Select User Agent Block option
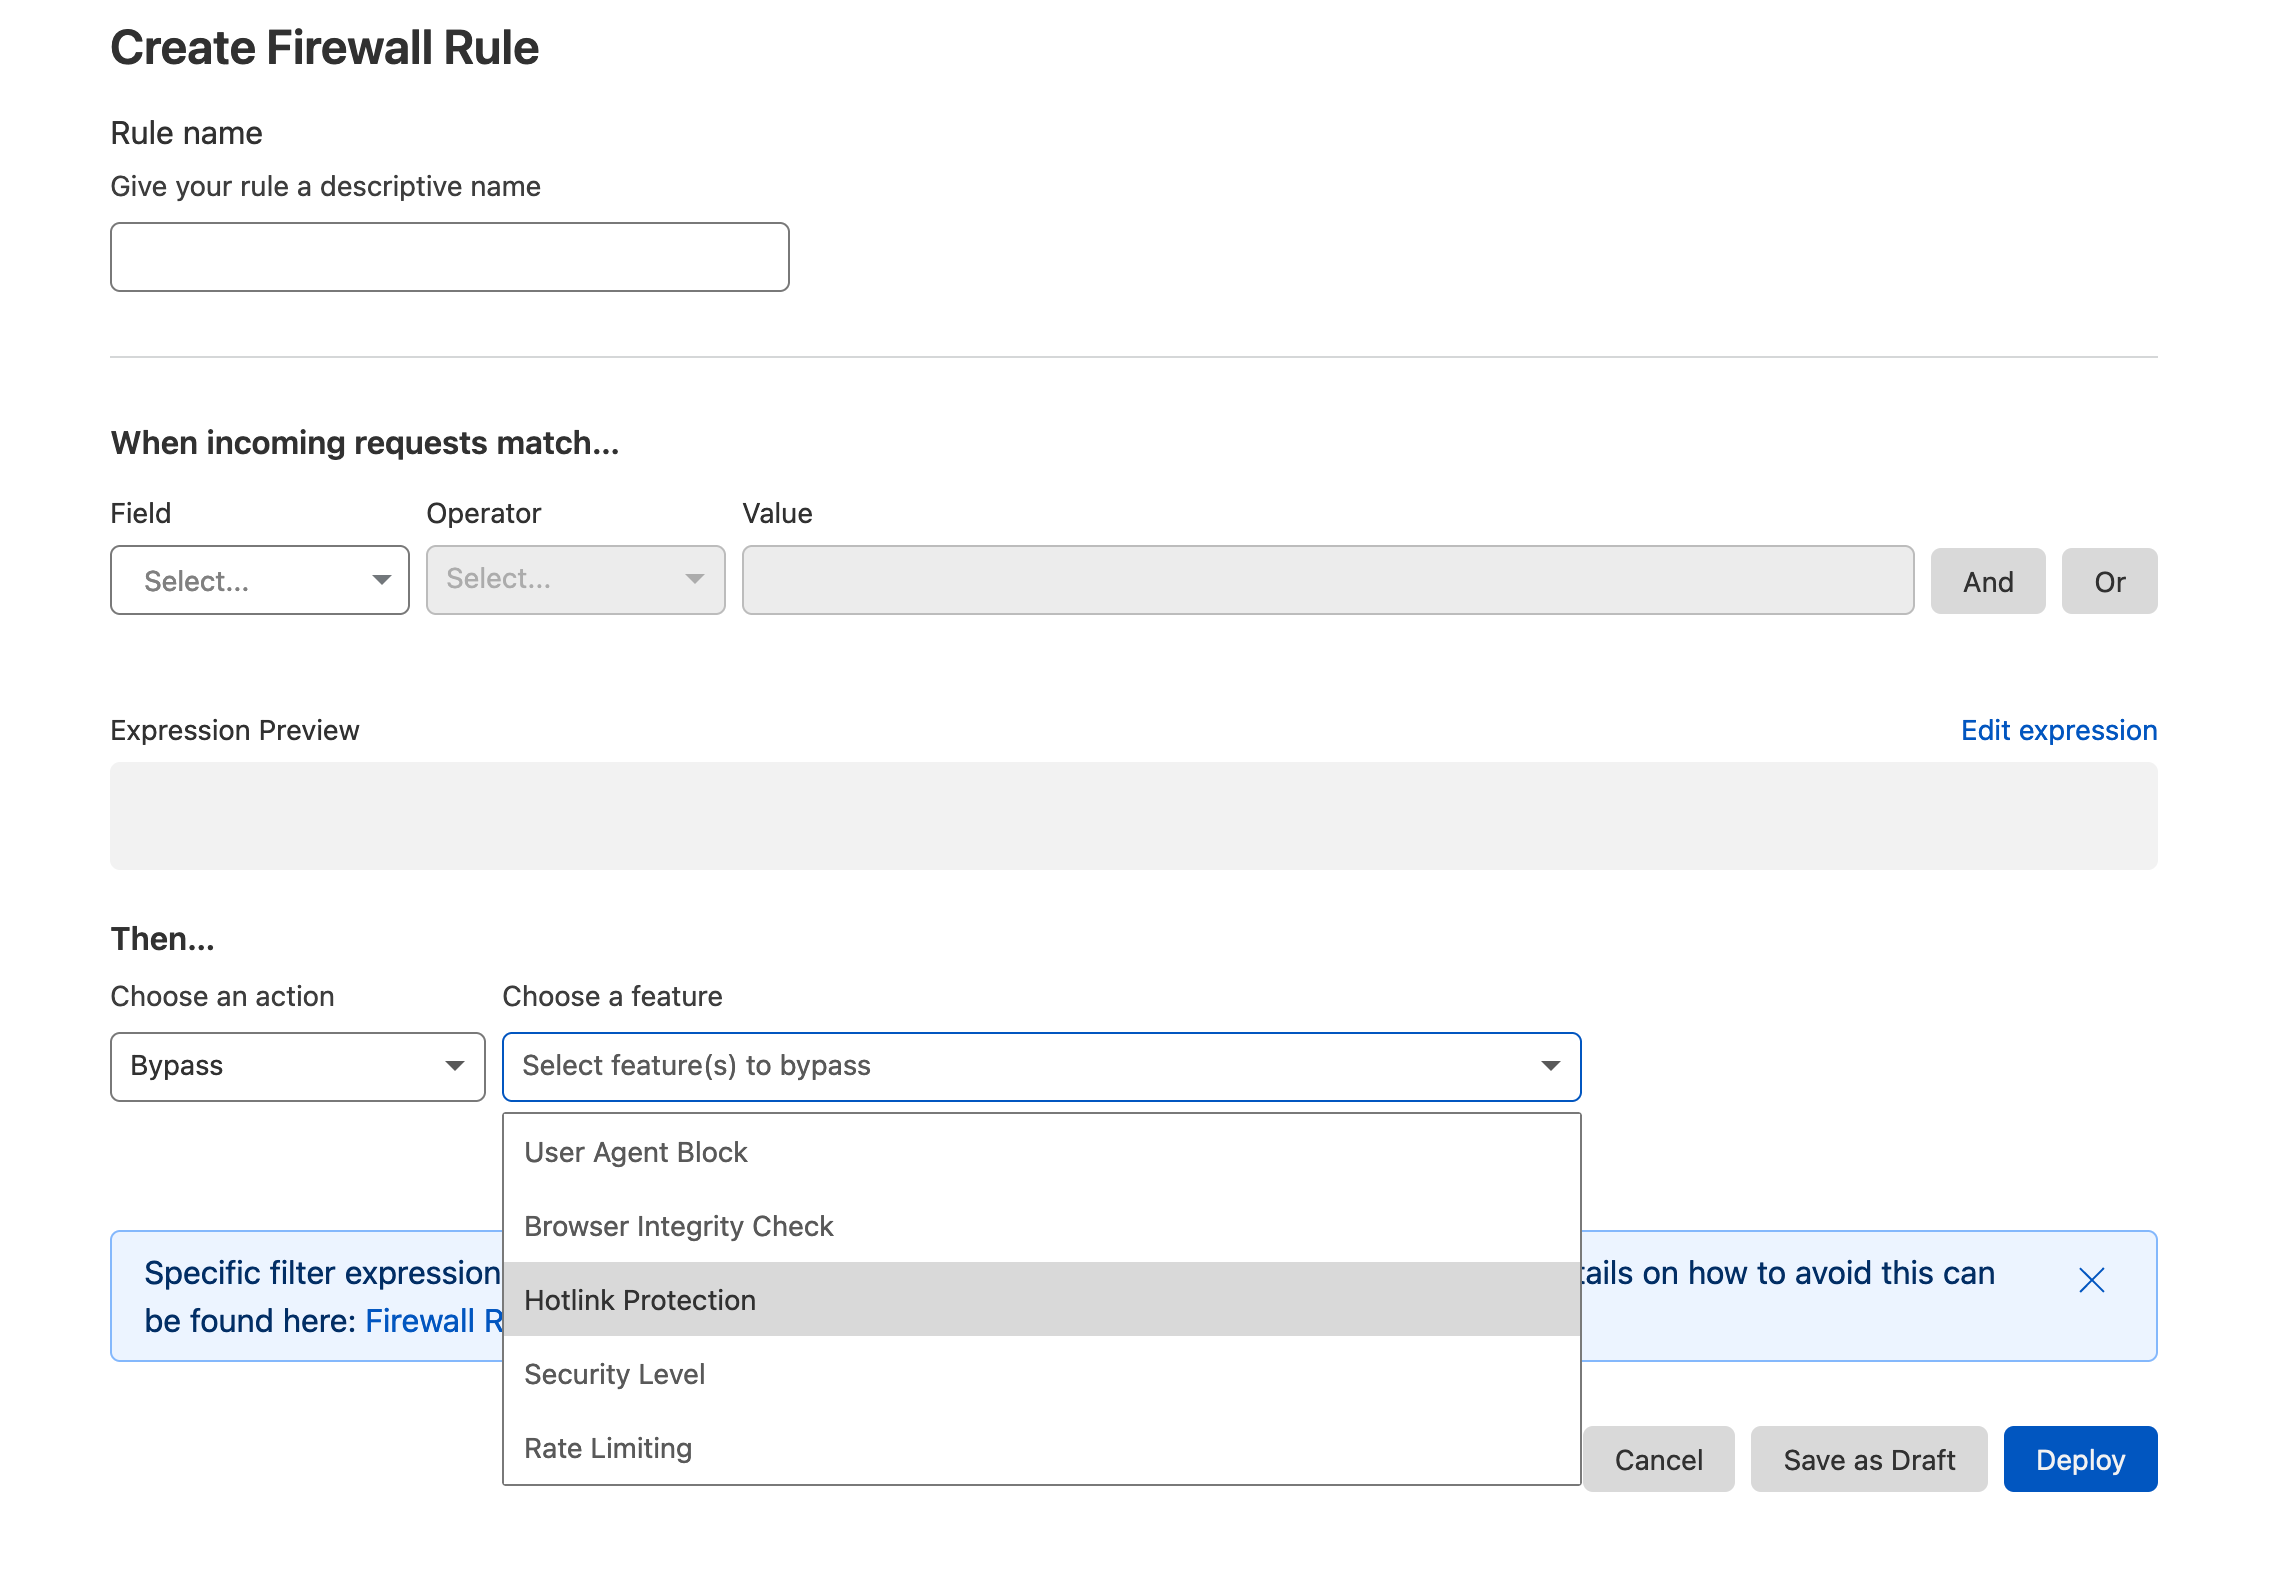2282x1570 pixels. [636, 1152]
